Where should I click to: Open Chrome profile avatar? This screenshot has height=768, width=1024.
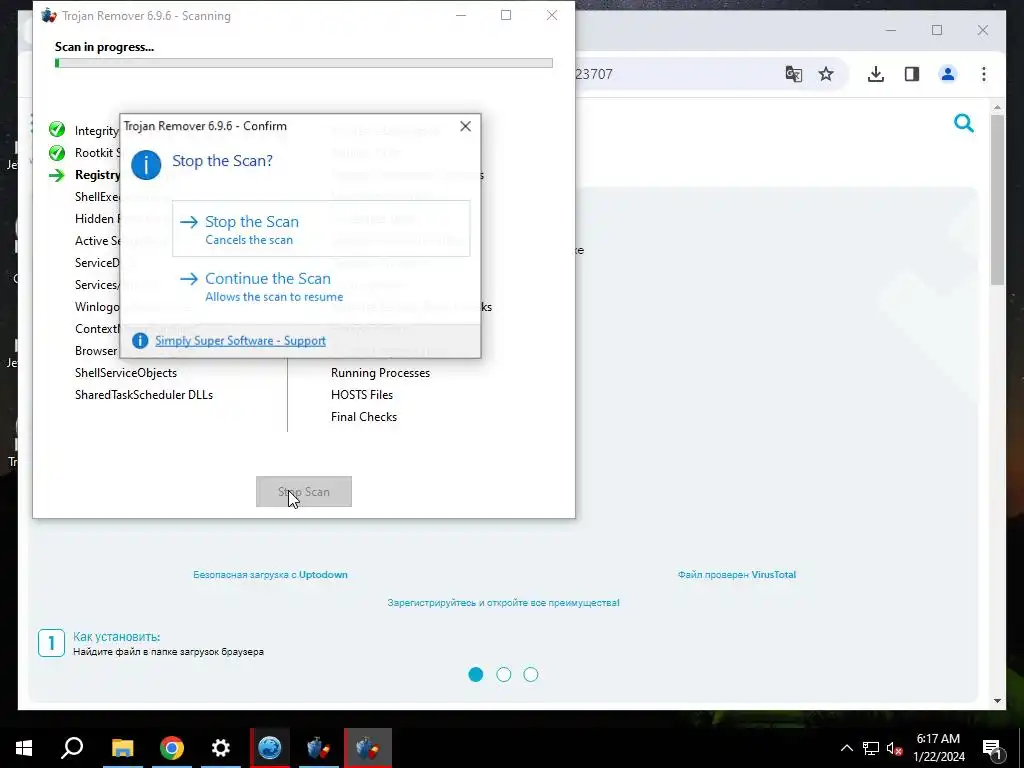point(948,74)
